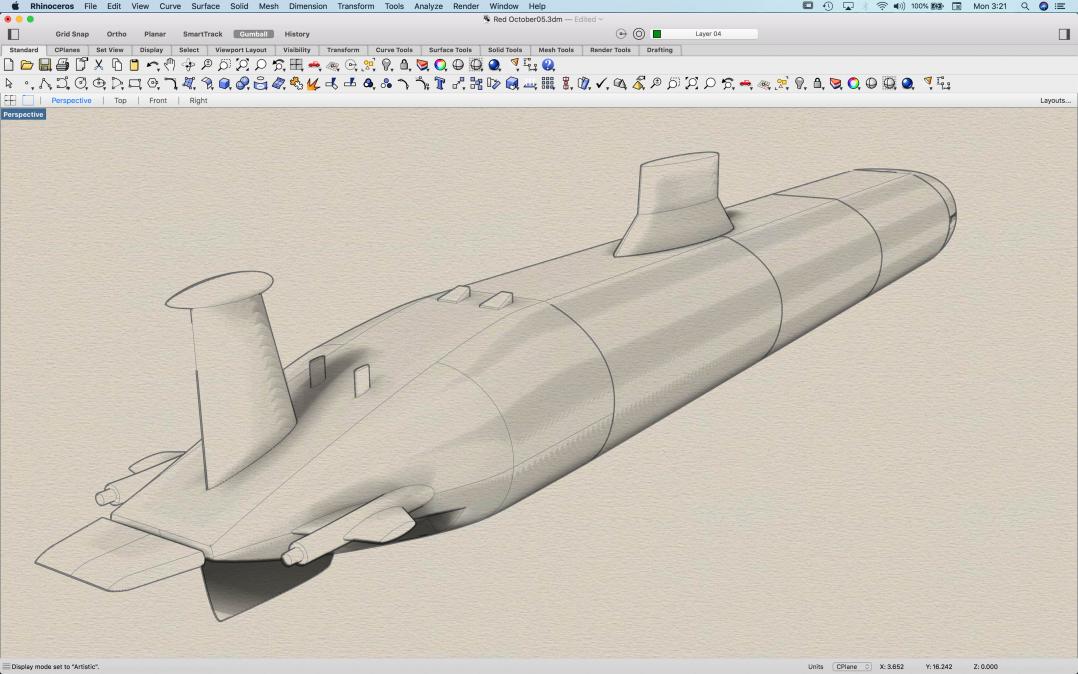
Task: Switch to the Mesh Tools tab
Action: click(x=556, y=50)
